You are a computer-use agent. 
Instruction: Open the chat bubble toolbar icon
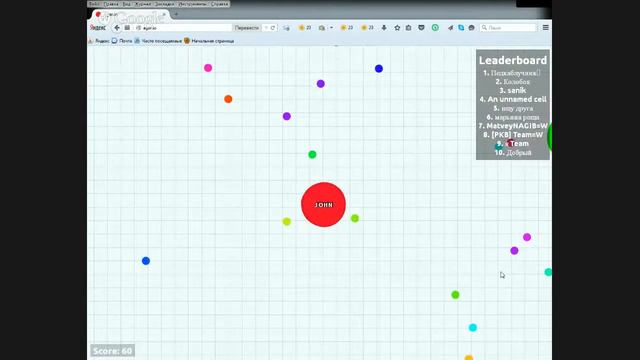pyautogui.click(x=471, y=28)
